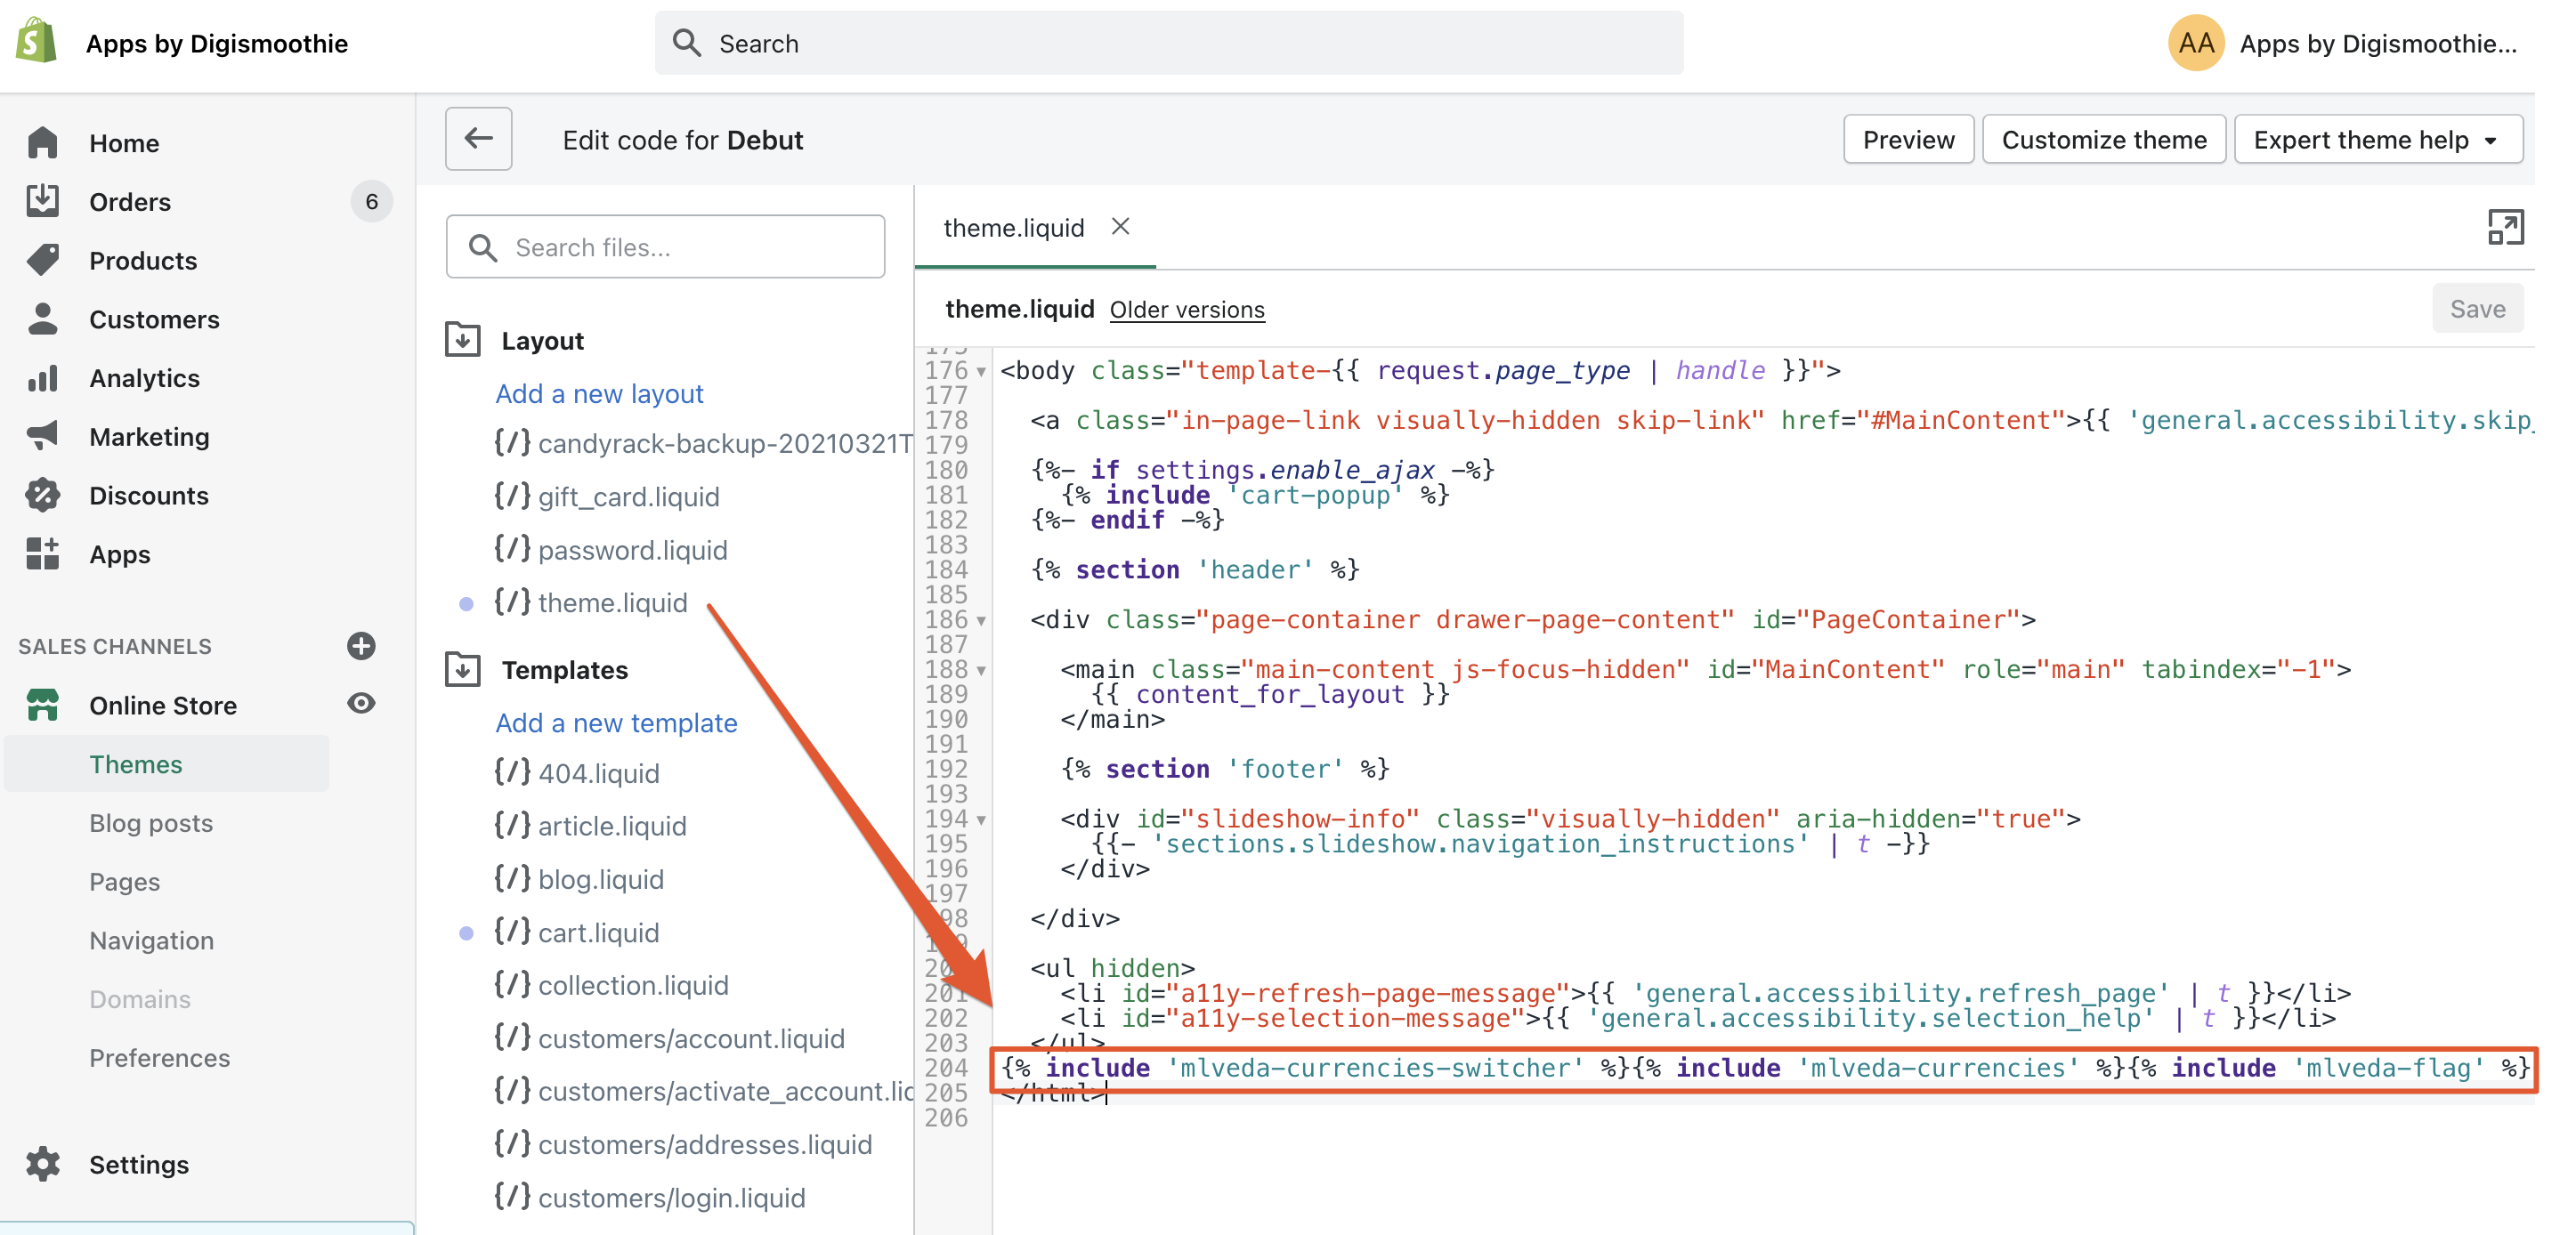Open Analytics chart icon
Screen dimensions: 2576x1235
[x=43, y=378]
